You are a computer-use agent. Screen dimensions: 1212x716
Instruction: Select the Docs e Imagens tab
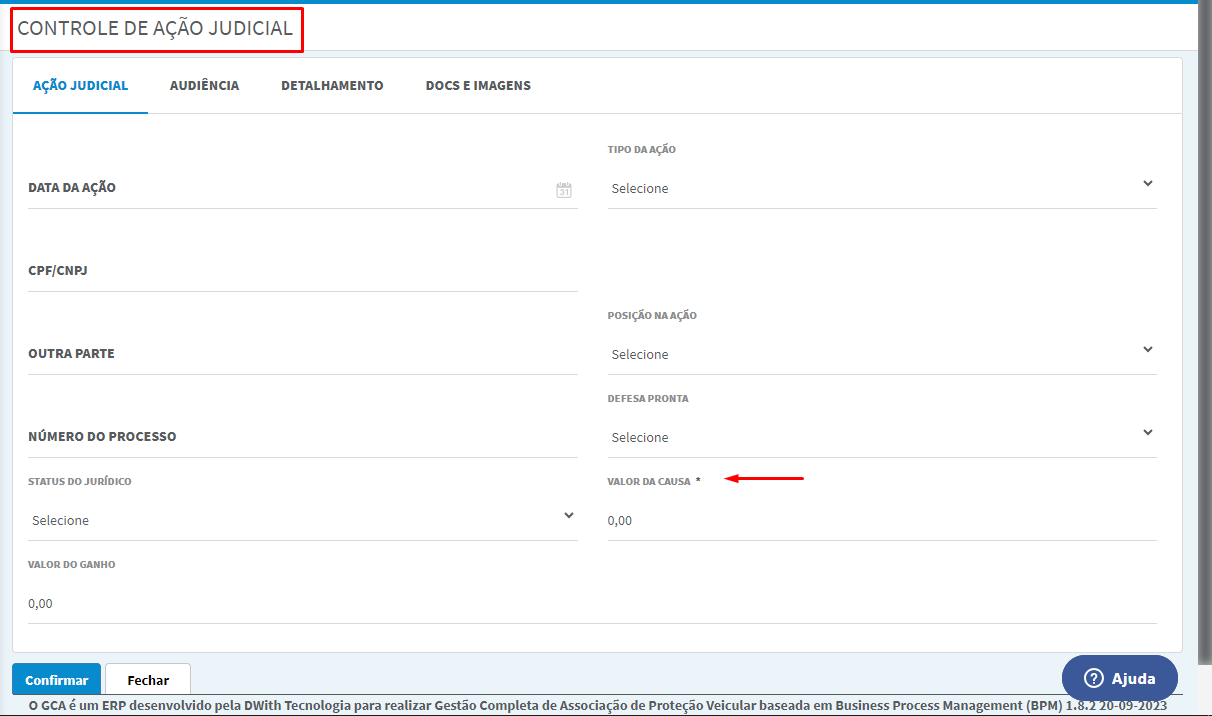[478, 86]
